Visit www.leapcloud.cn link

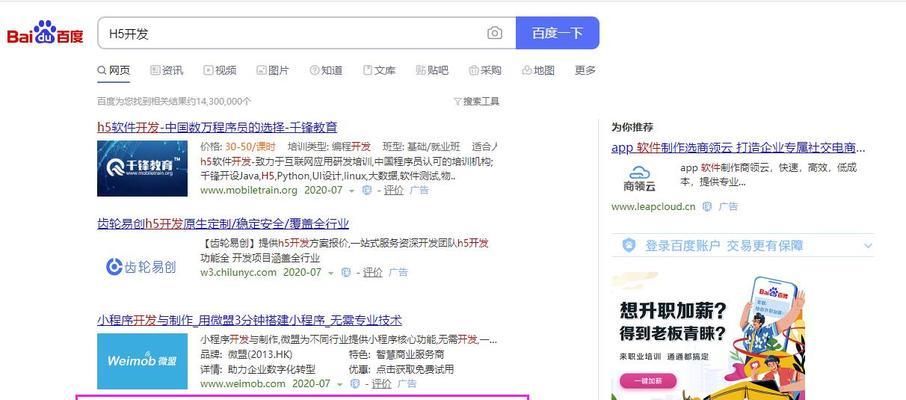653,206
